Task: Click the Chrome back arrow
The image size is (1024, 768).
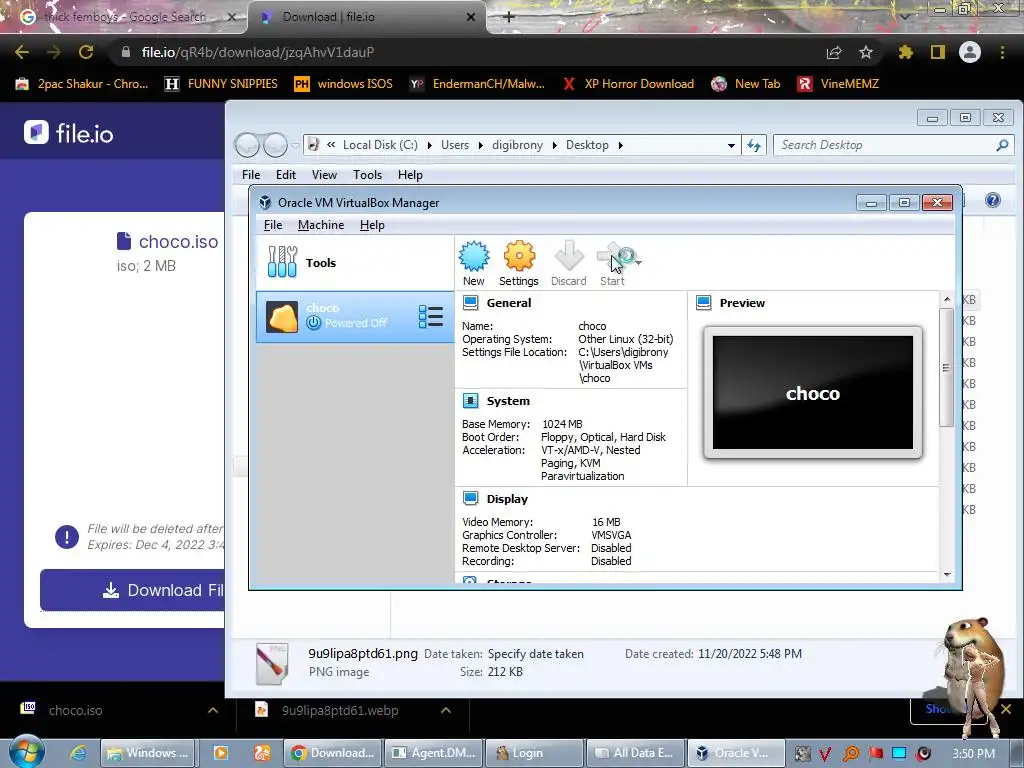Action: pos(22,52)
